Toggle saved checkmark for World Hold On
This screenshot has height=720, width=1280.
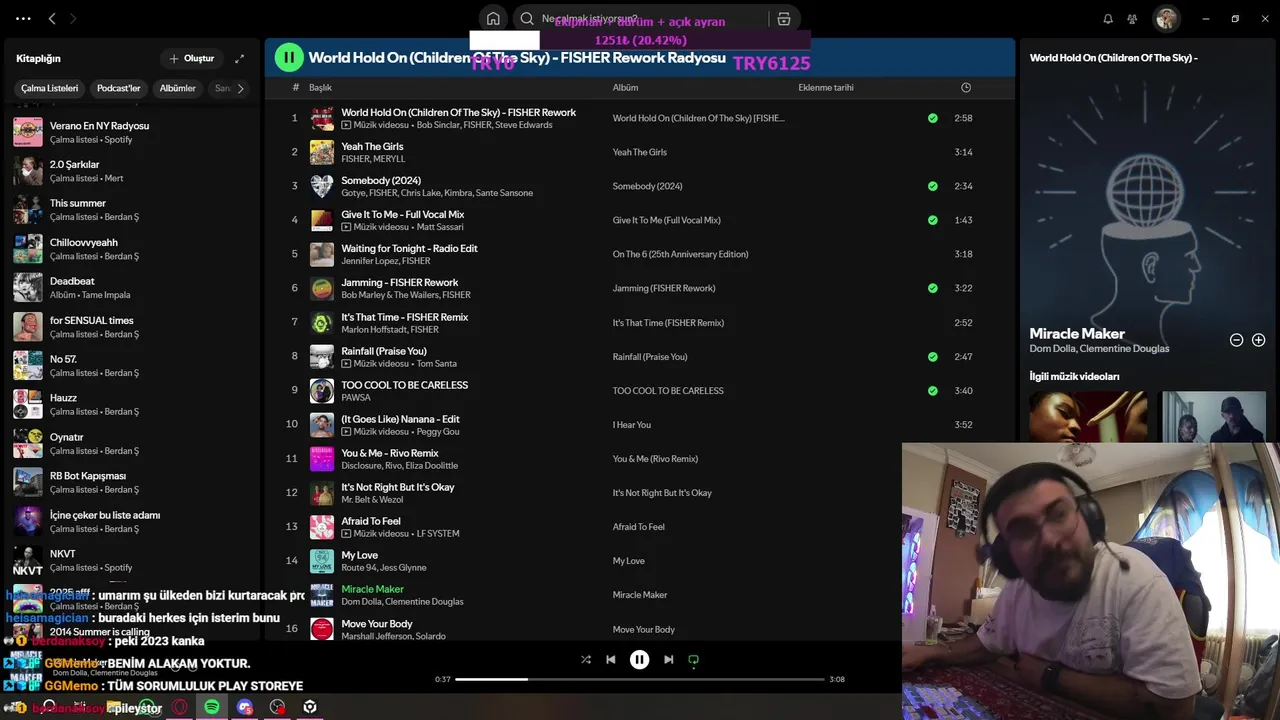tap(933, 118)
